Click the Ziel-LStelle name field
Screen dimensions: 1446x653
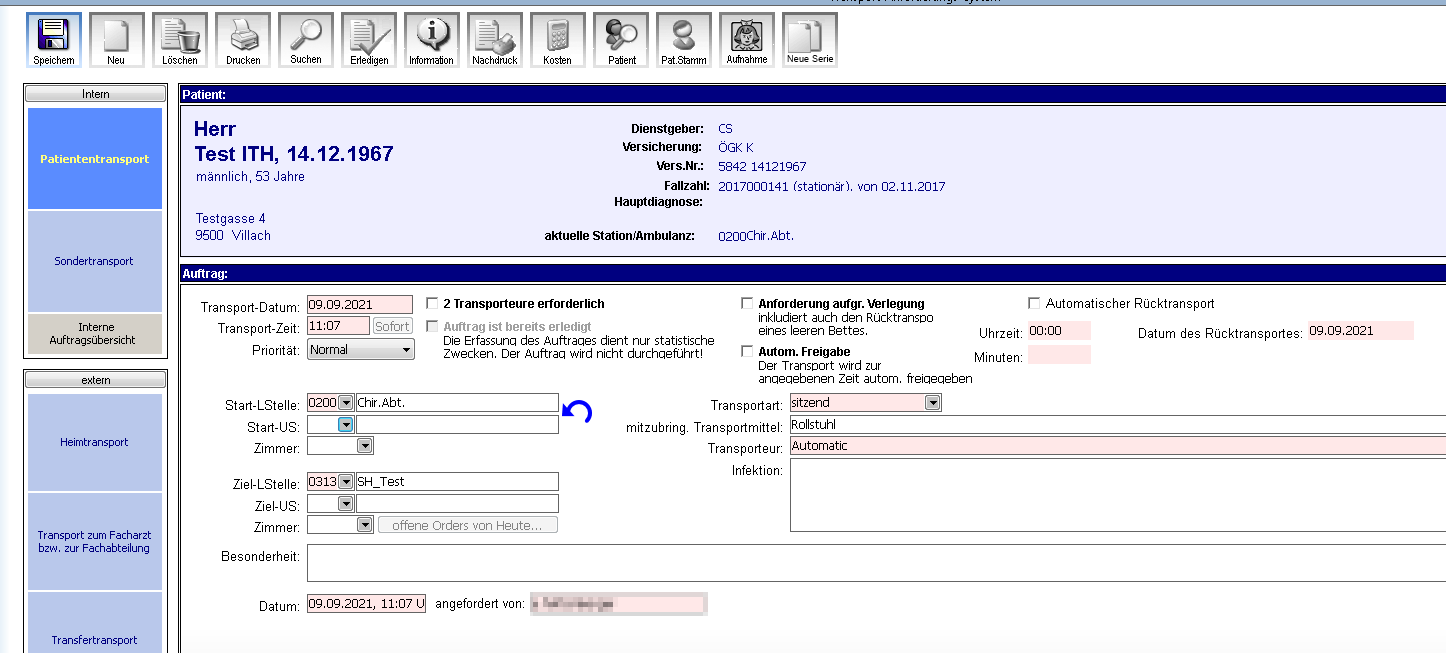(x=457, y=481)
